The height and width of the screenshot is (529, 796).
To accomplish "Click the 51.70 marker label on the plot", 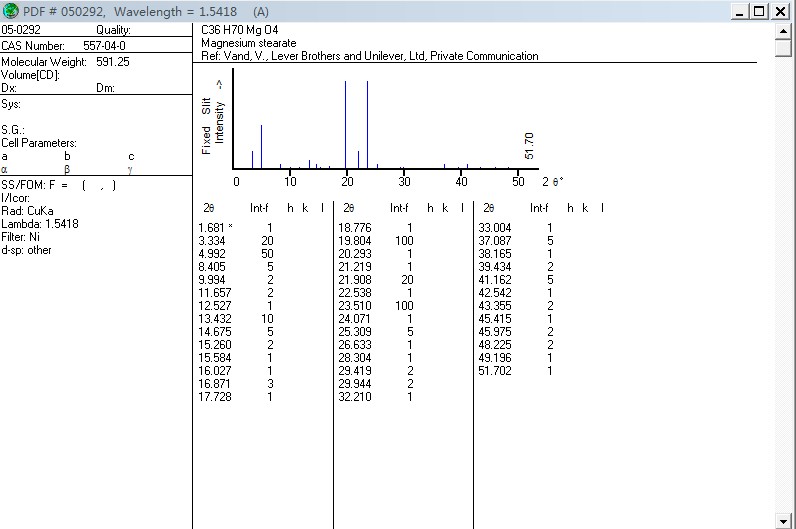I will pos(529,146).
